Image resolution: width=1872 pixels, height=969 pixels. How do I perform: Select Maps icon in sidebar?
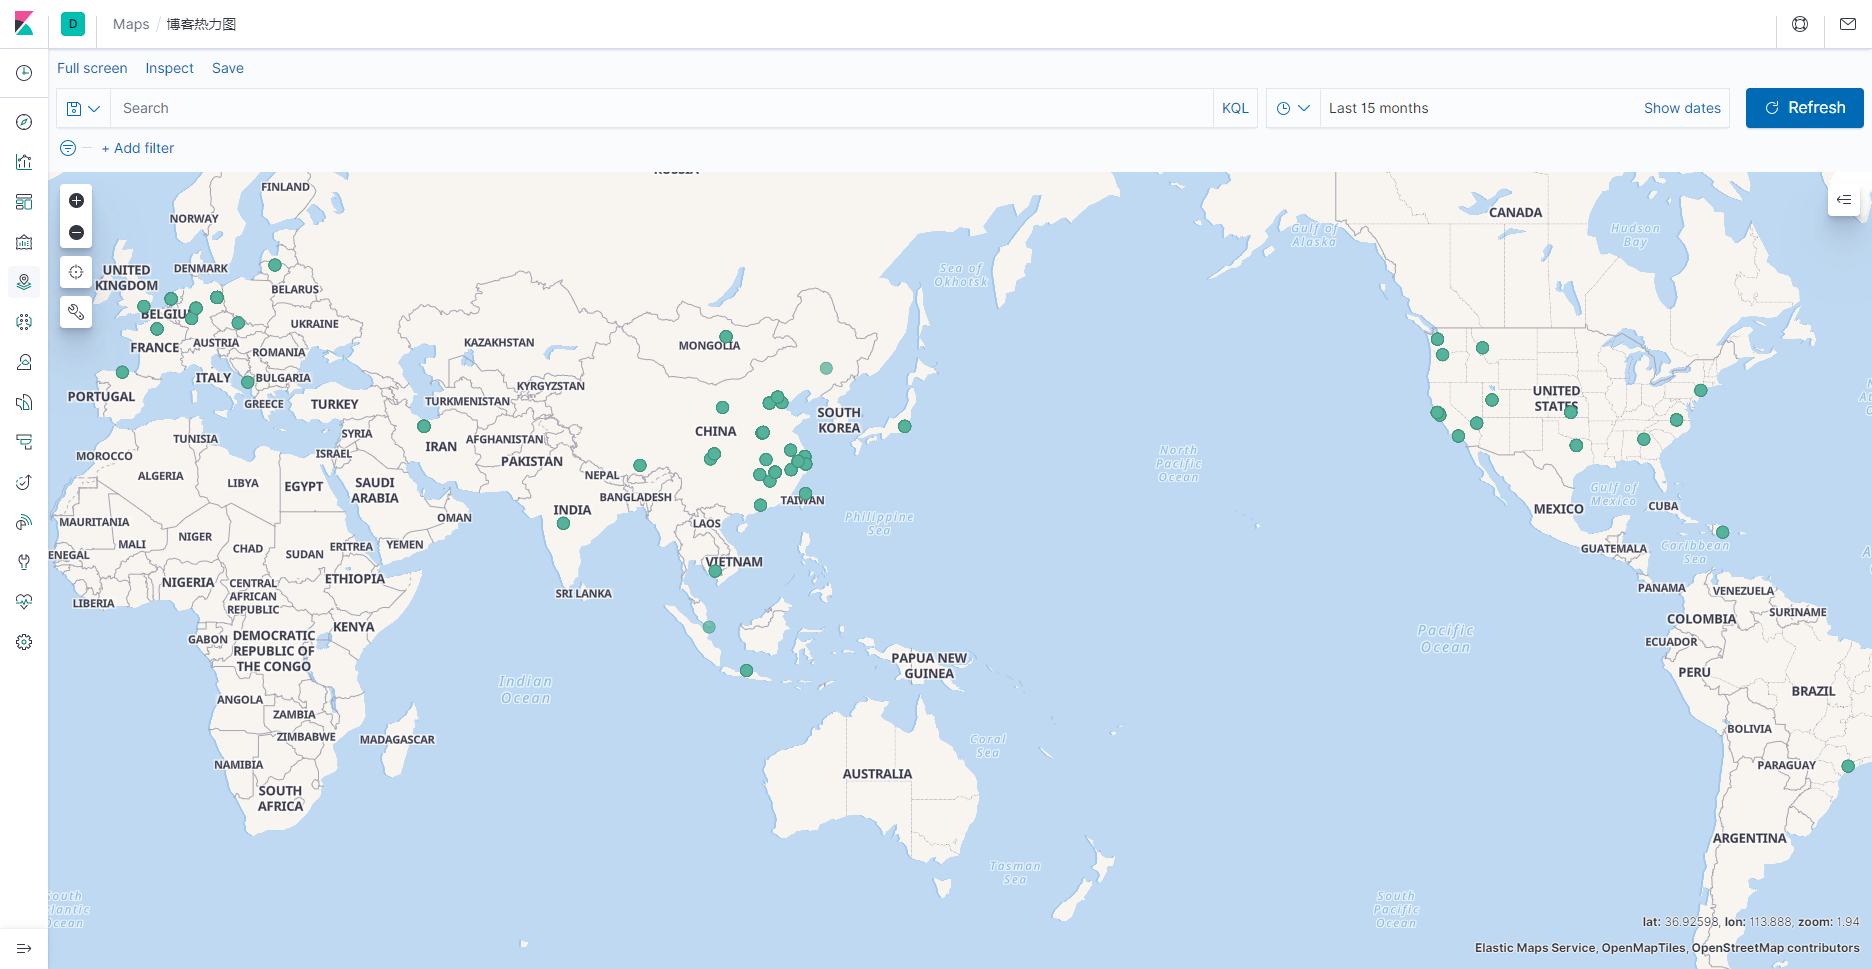(x=24, y=282)
